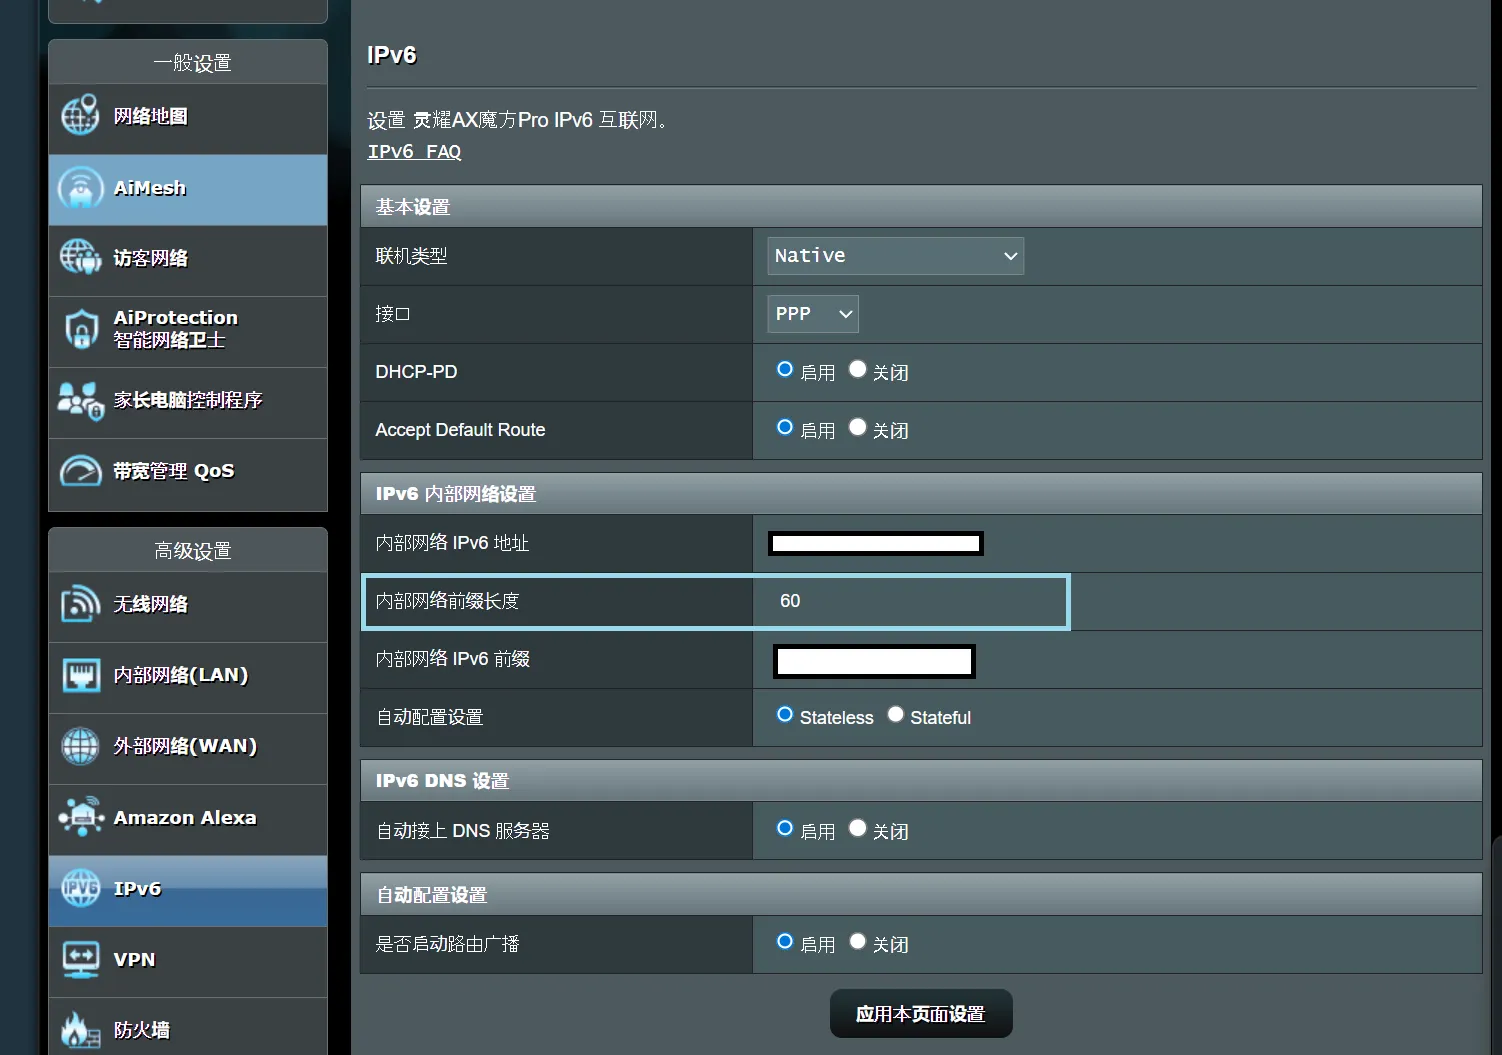1502x1055 pixels.
Task: Open AiProtection using the shield icon
Action: coord(80,329)
